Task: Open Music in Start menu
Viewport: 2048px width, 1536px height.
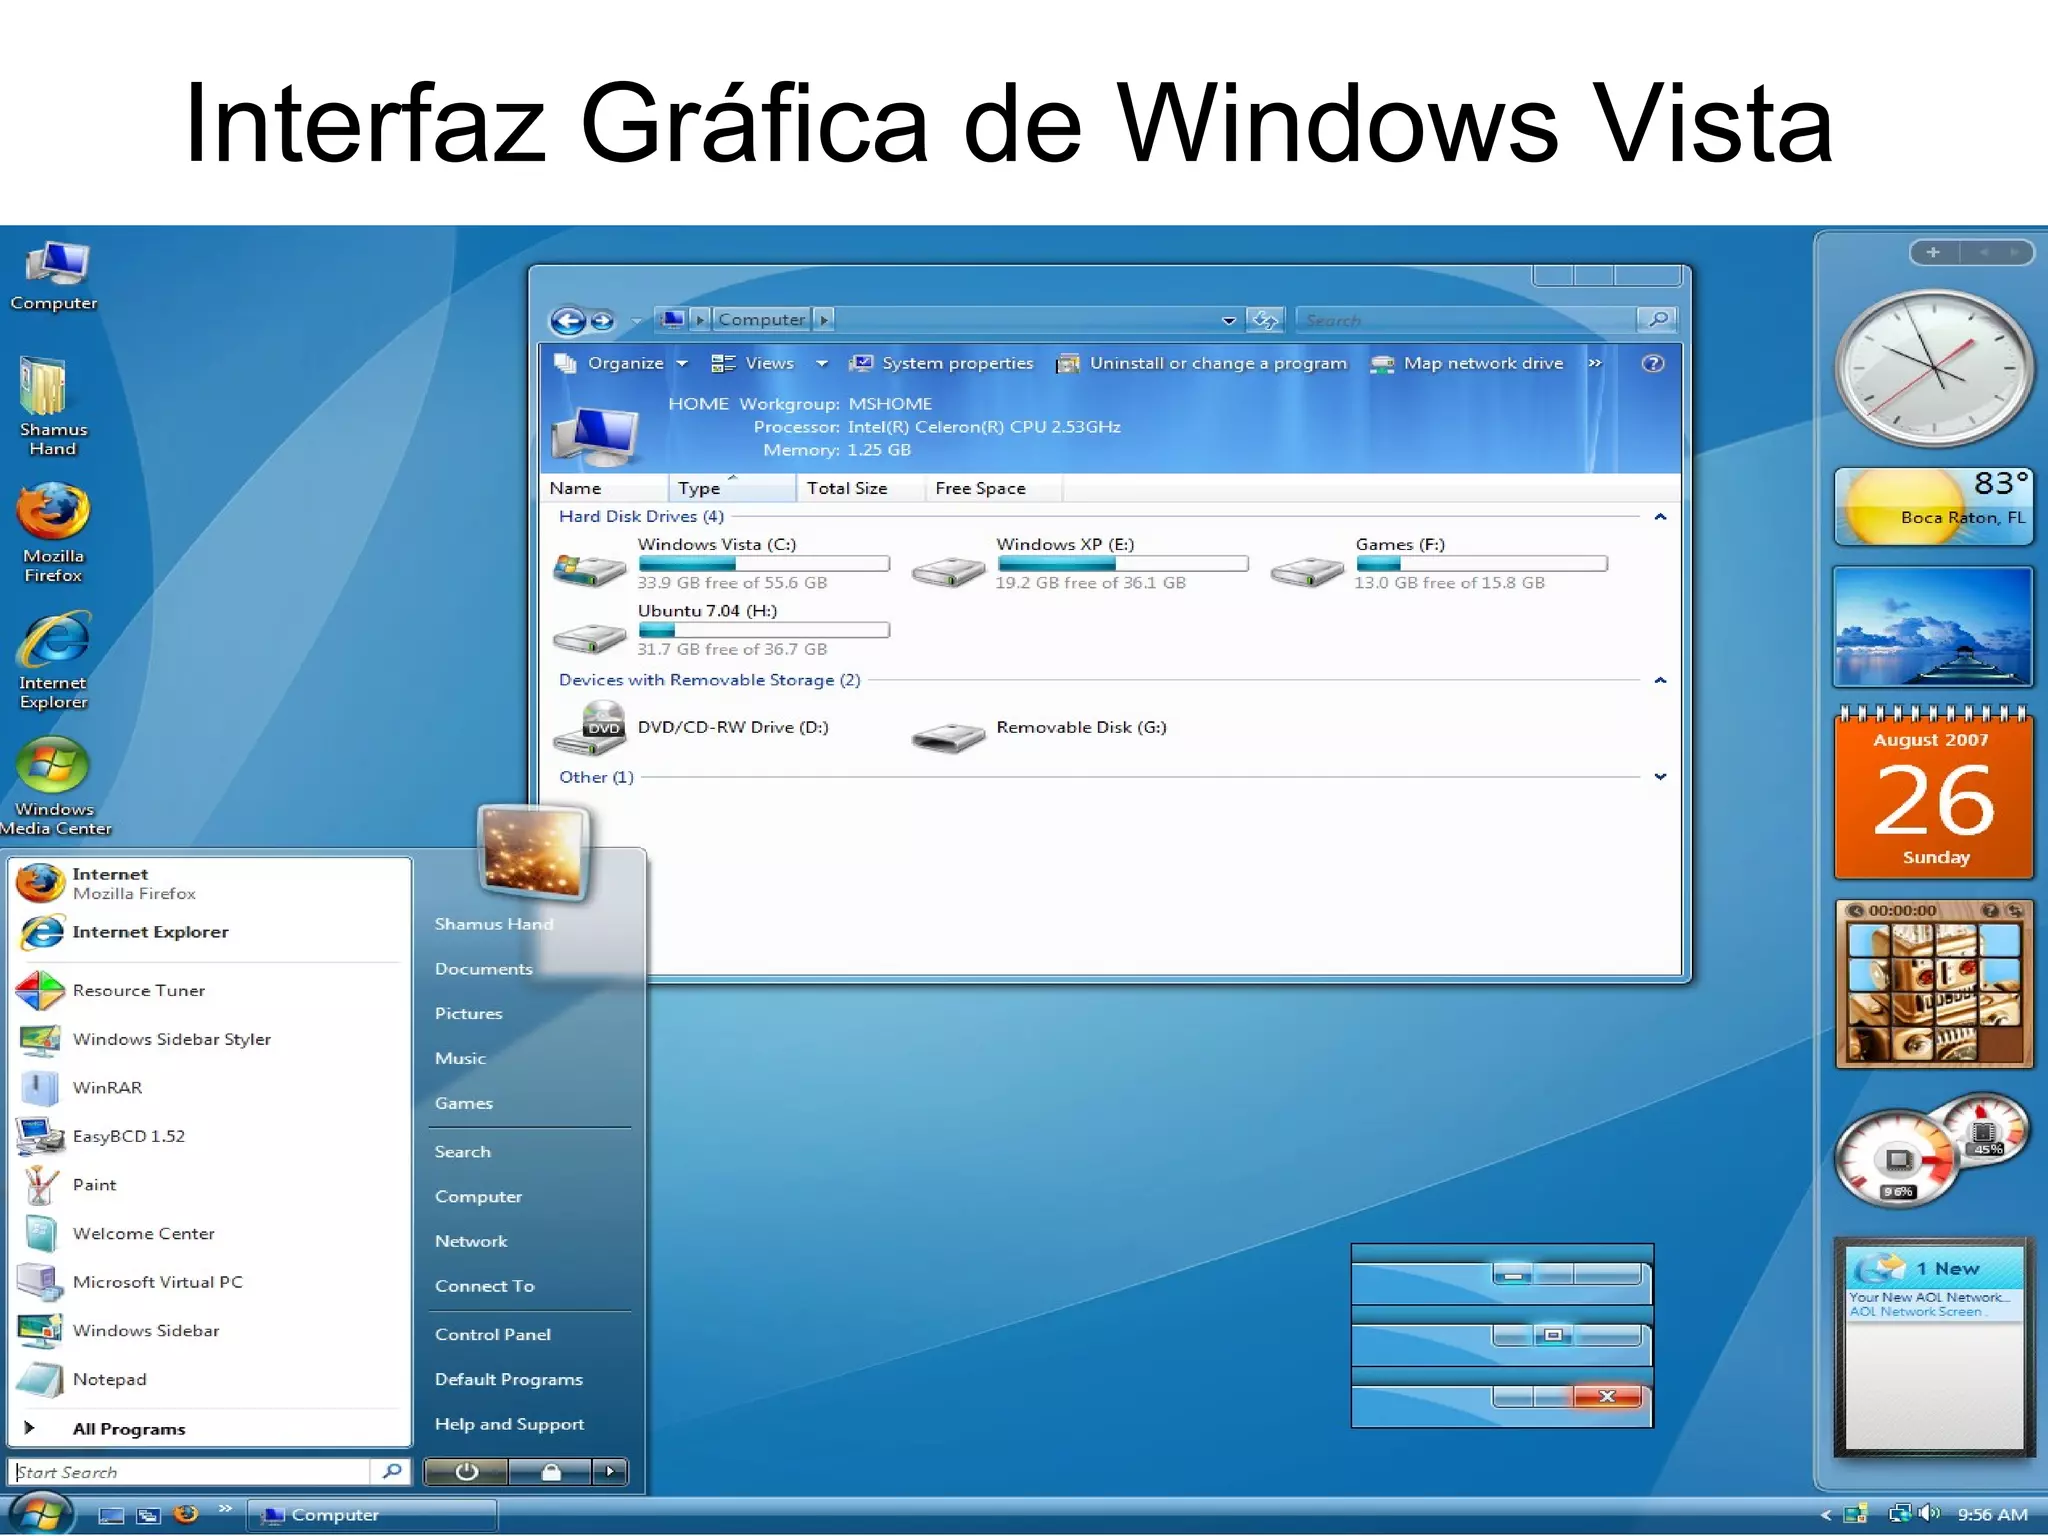Action: point(460,1059)
